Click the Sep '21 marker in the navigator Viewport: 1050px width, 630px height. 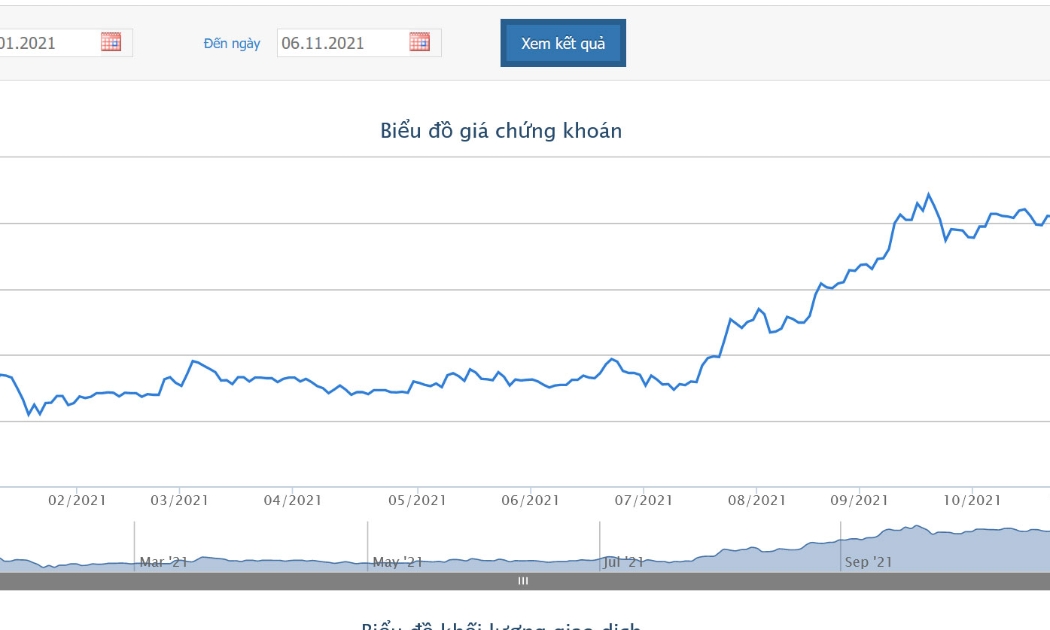pos(868,562)
